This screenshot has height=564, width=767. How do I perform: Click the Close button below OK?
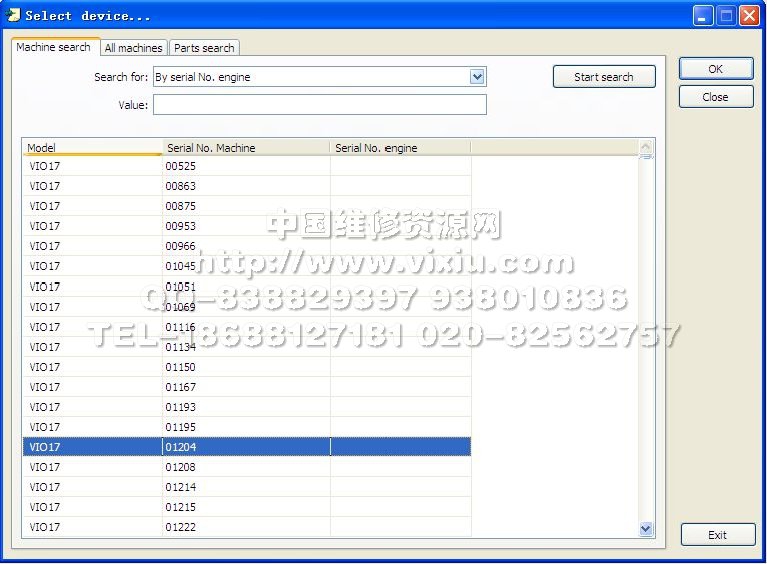point(715,97)
